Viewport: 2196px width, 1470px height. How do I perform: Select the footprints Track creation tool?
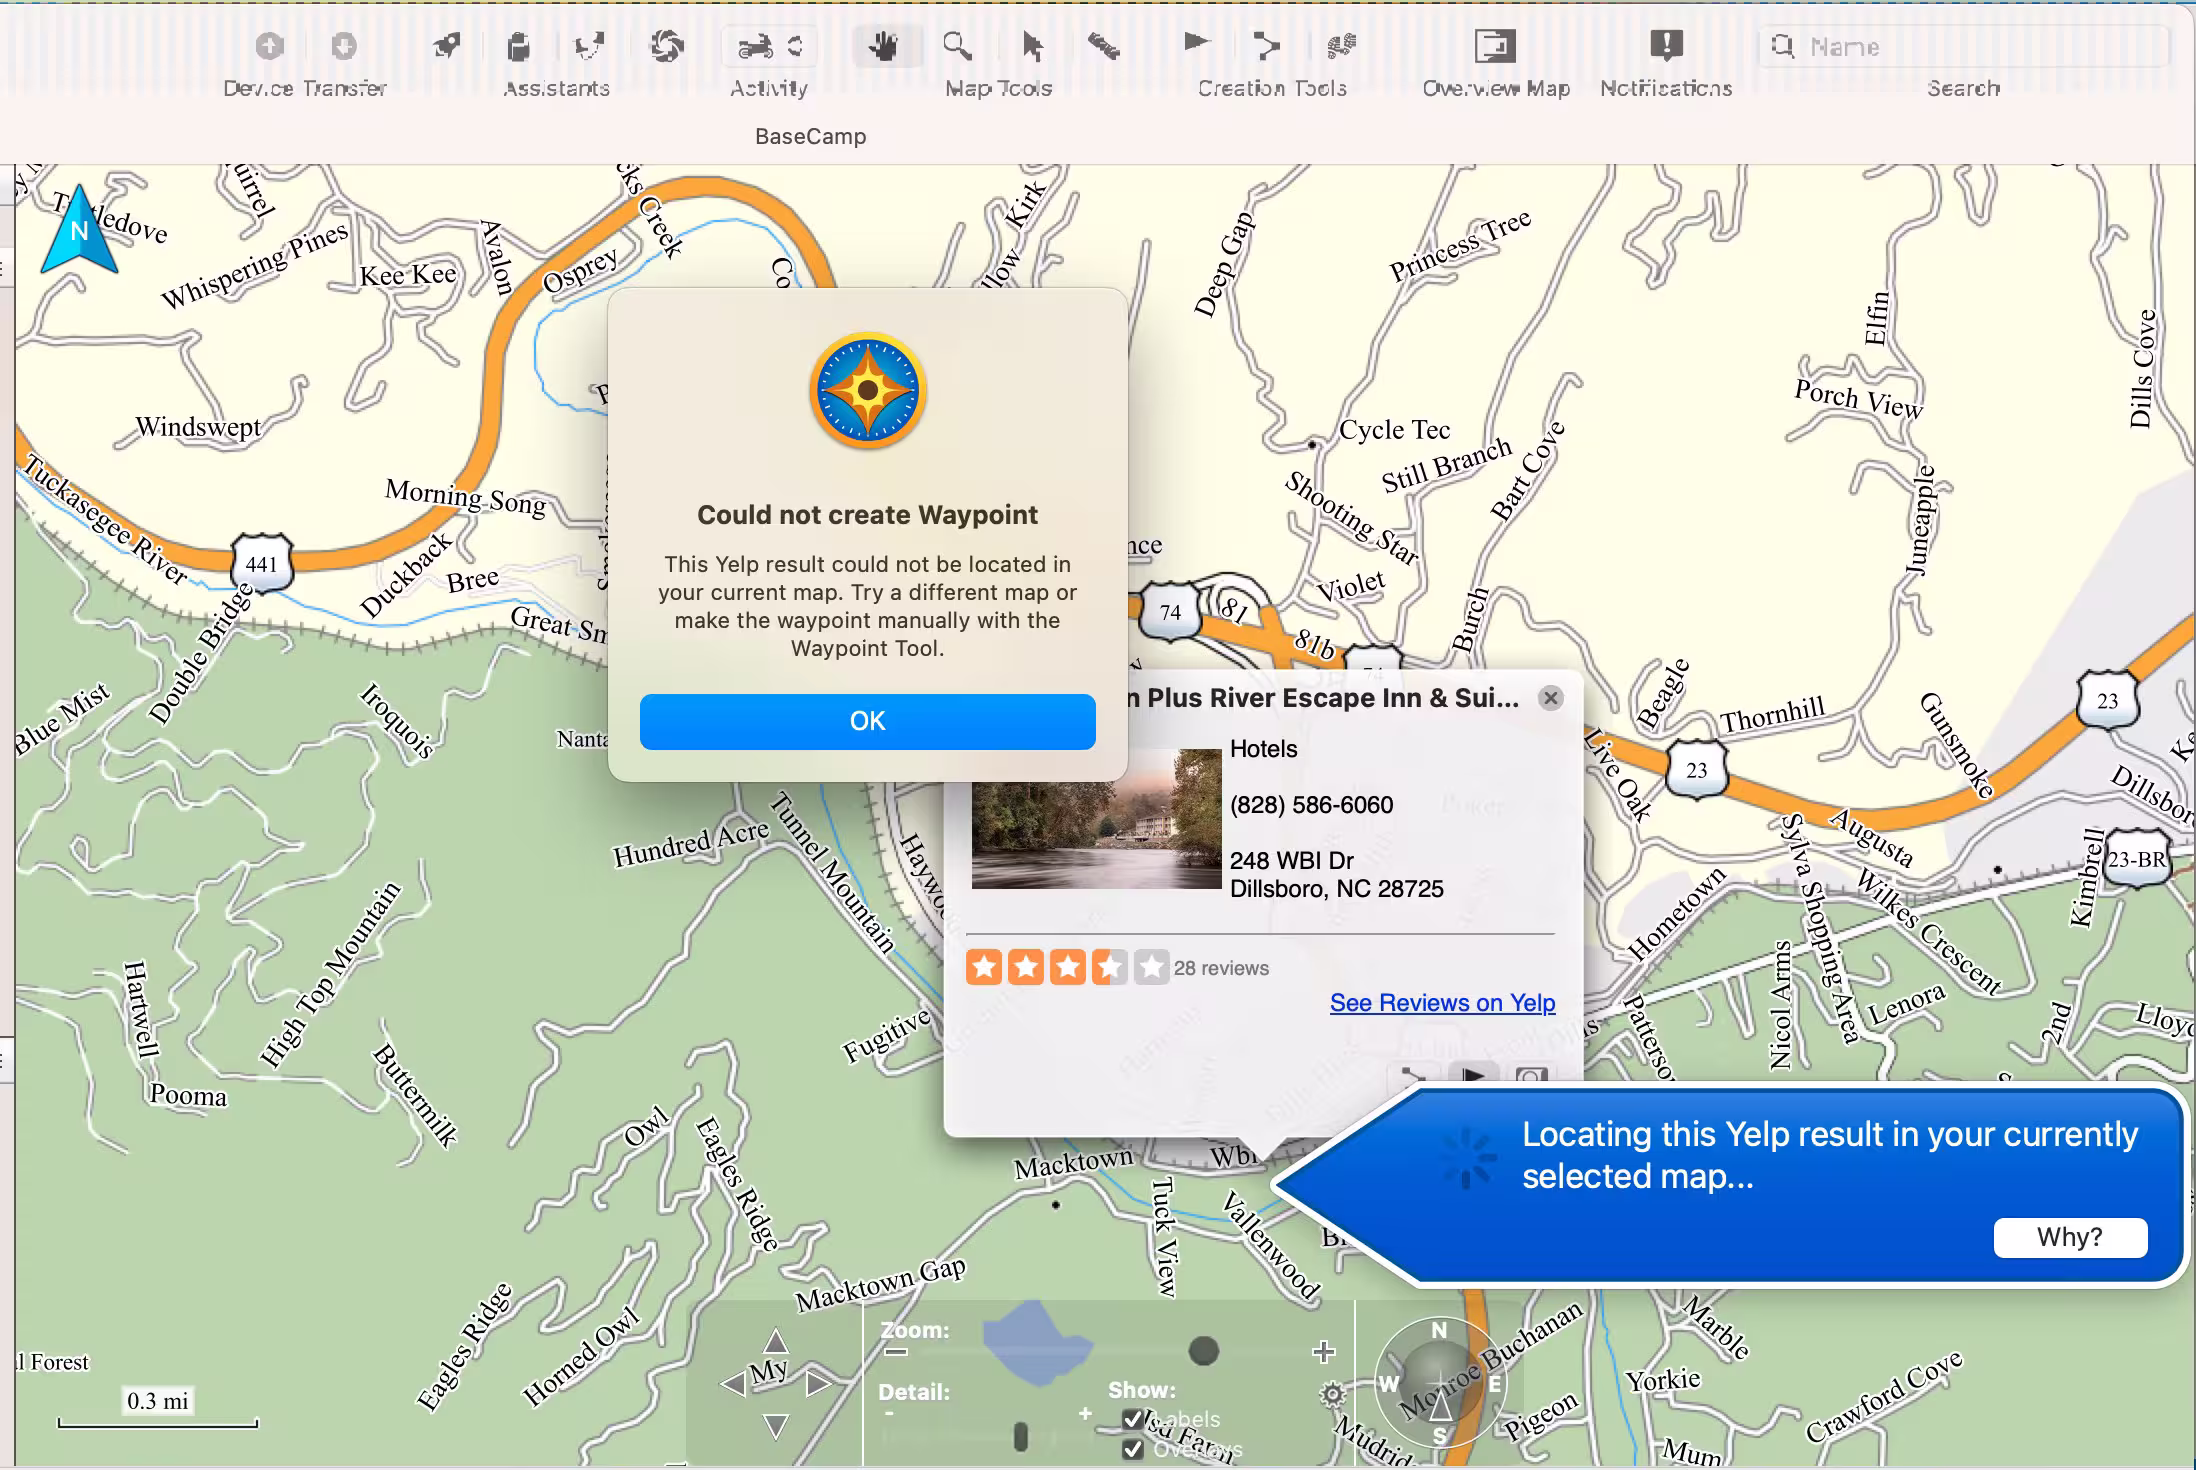(1341, 46)
